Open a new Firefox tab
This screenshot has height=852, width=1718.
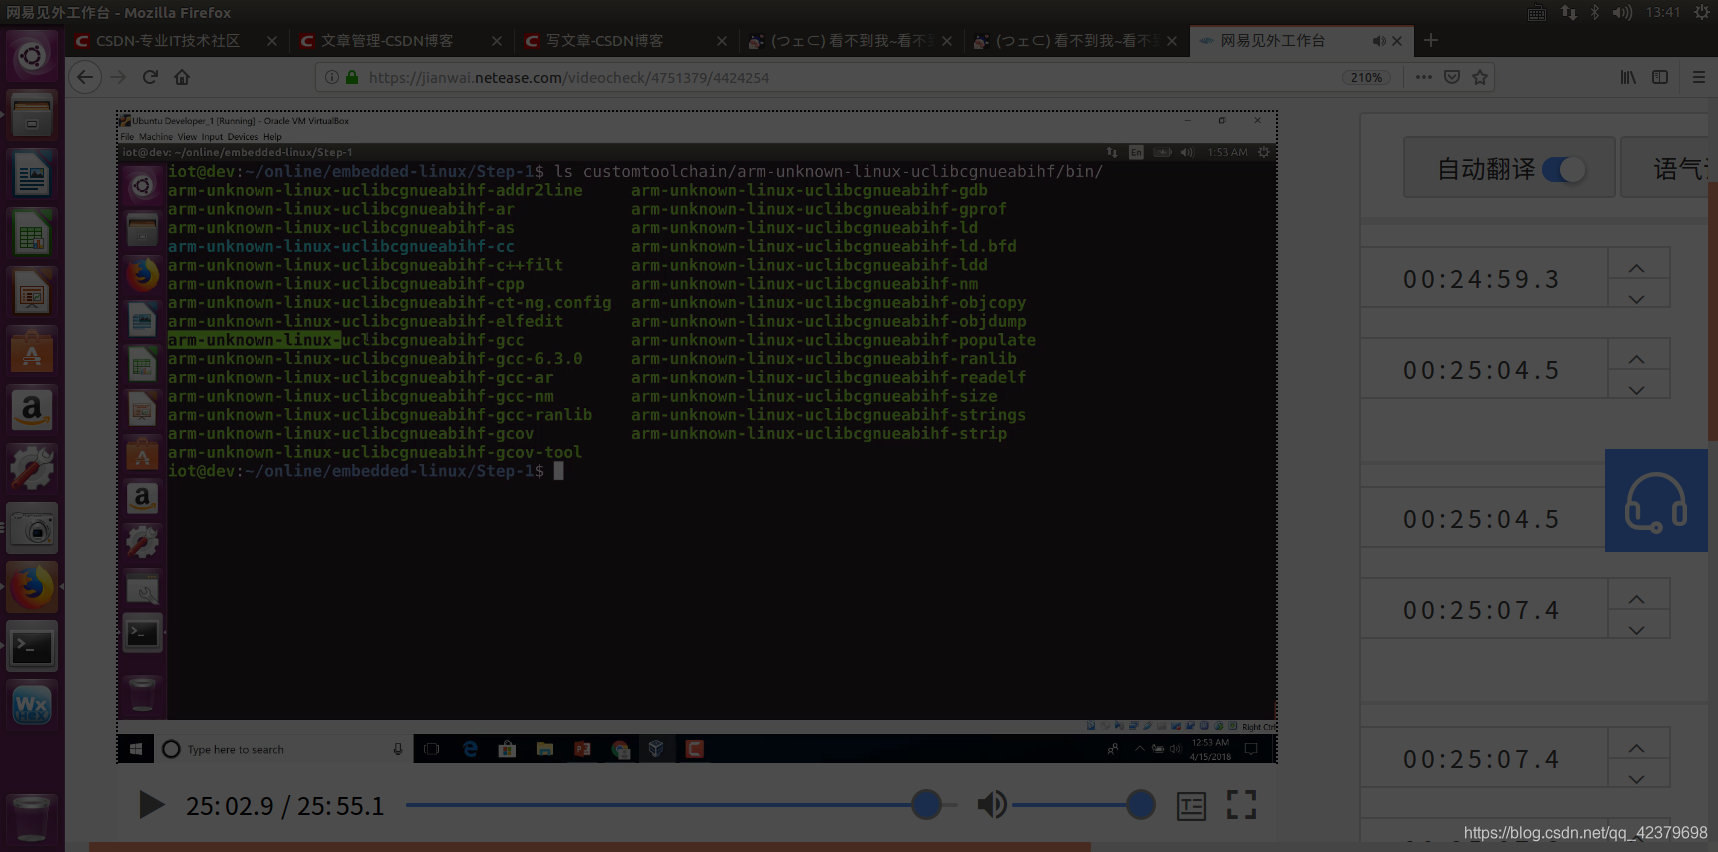(x=1431, y=40)
